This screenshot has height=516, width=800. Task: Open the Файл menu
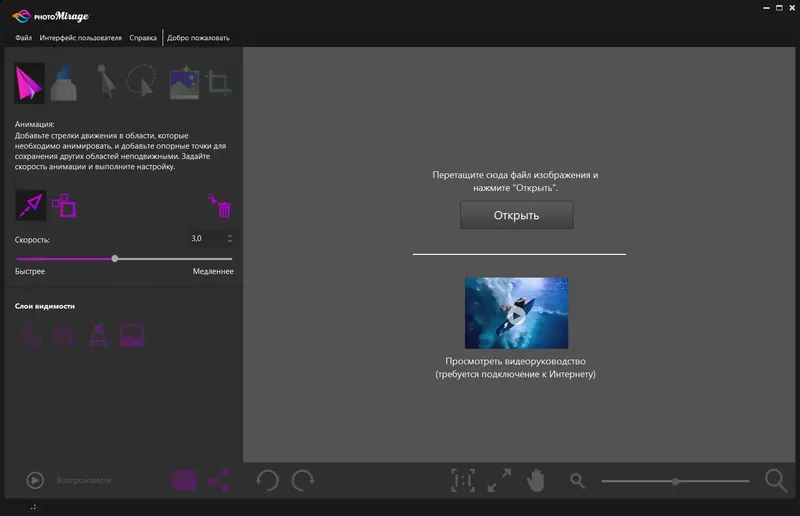click(x=23, y=38)
